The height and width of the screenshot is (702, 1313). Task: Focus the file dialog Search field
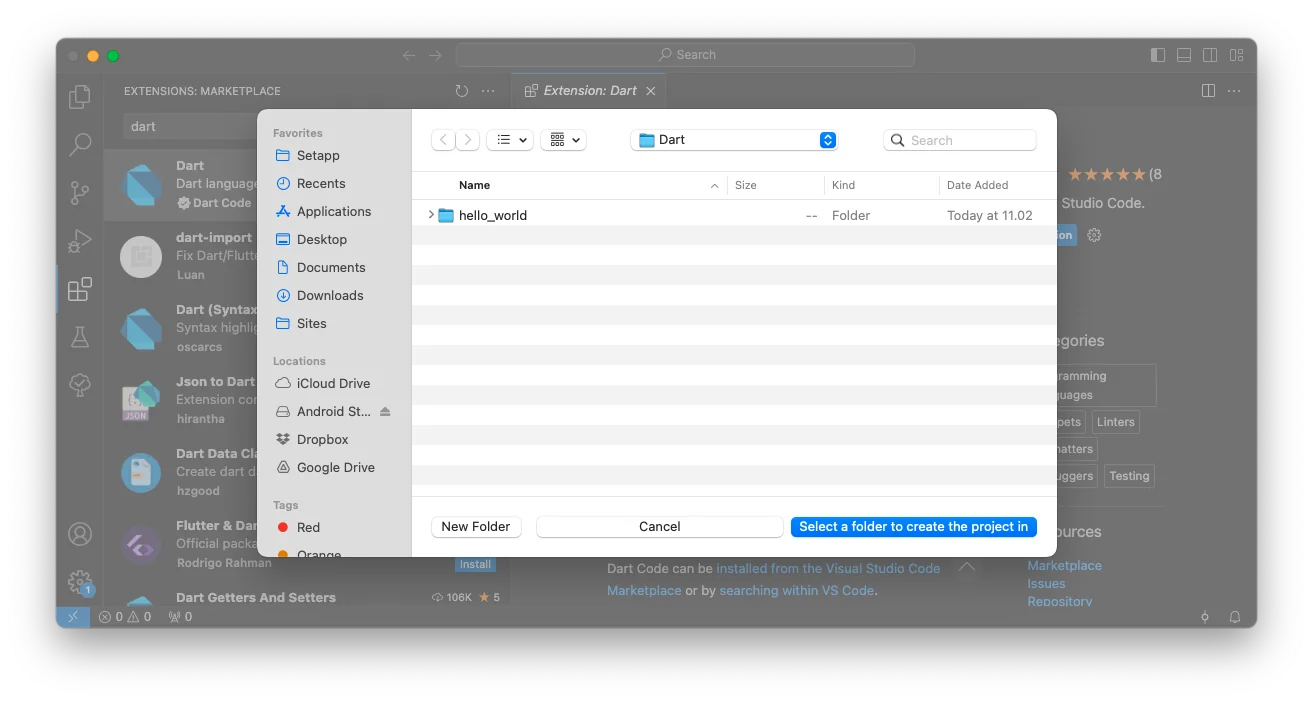tap(960, 141)
